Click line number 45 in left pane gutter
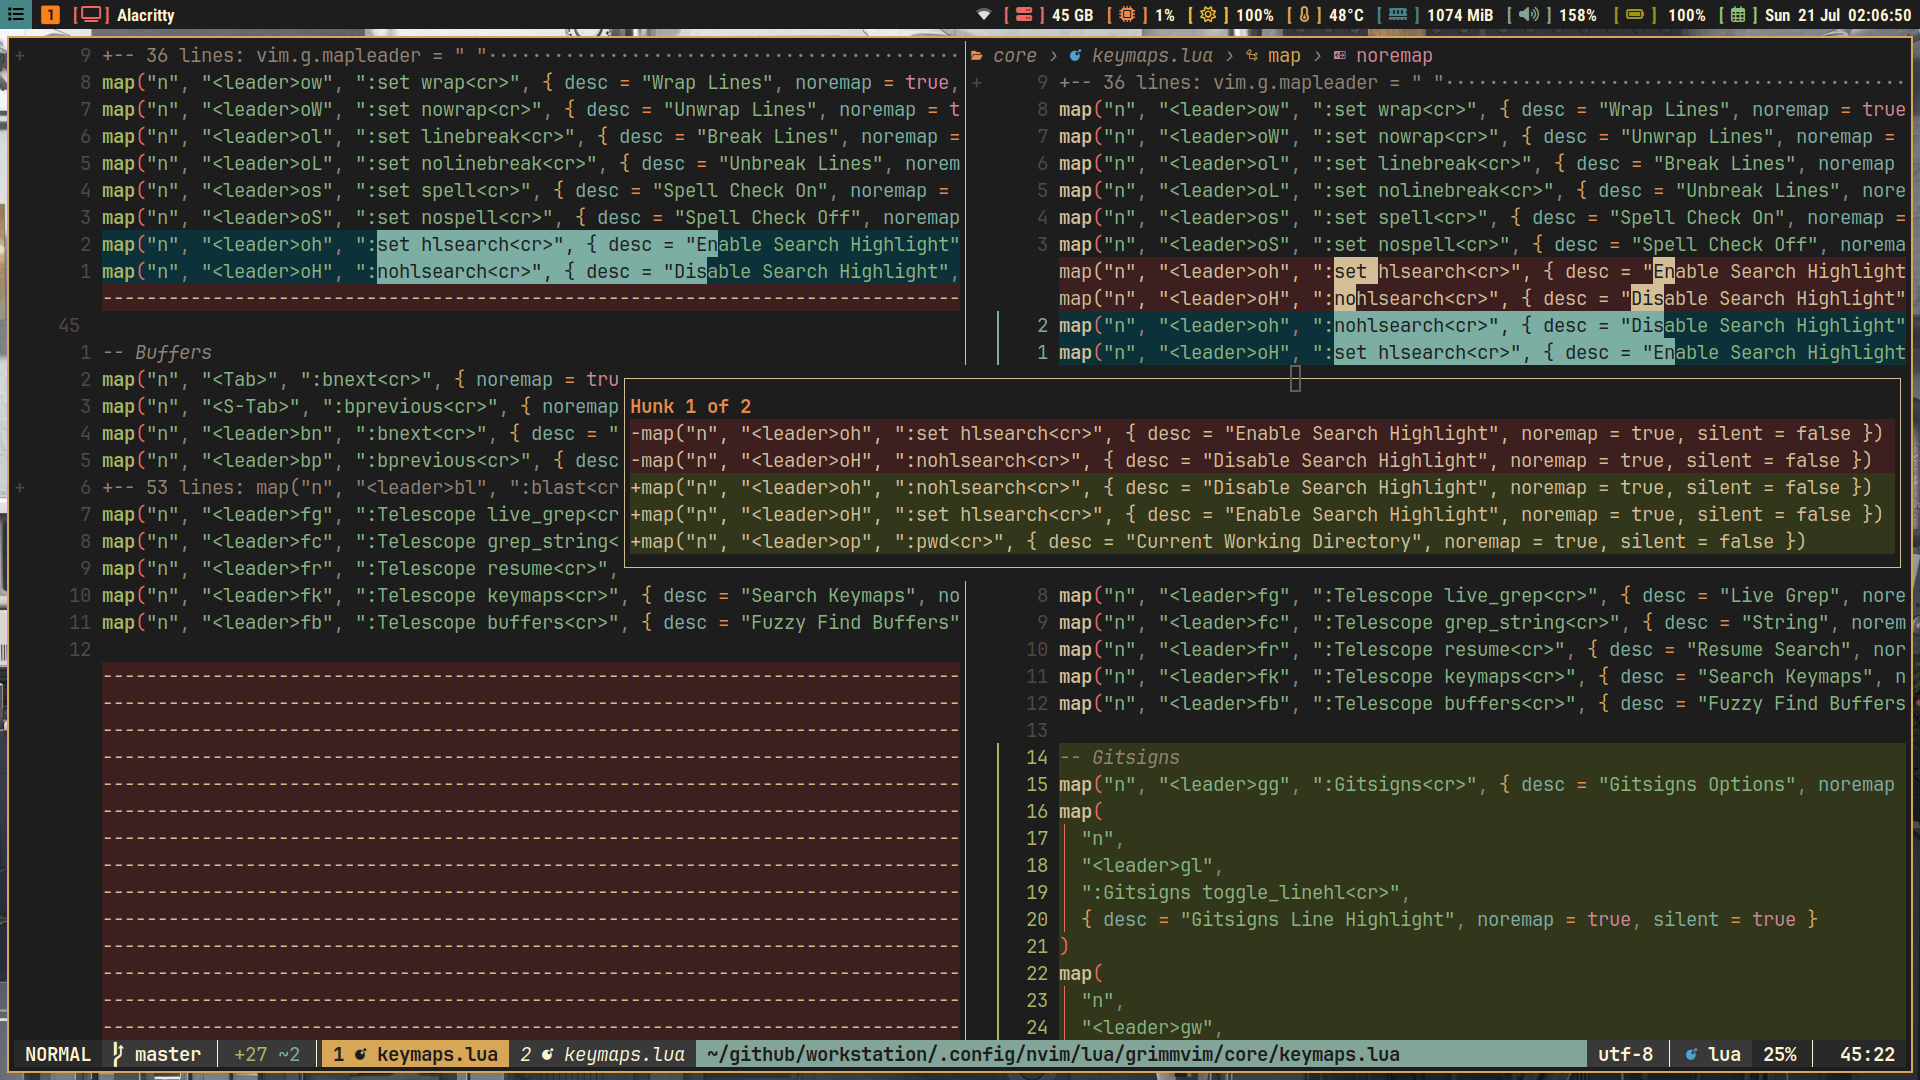The width and height of the screenshot is (1920, 1080). 69,326
